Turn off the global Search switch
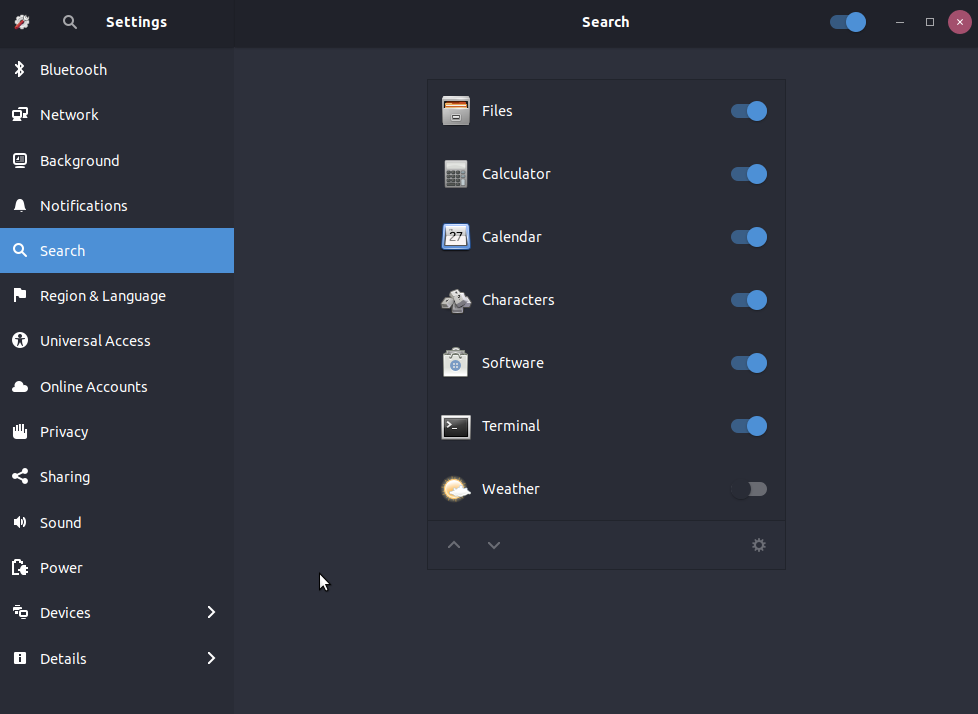This screenshot has height=714, width=978. pyautogui.click(x=847, y=22)
